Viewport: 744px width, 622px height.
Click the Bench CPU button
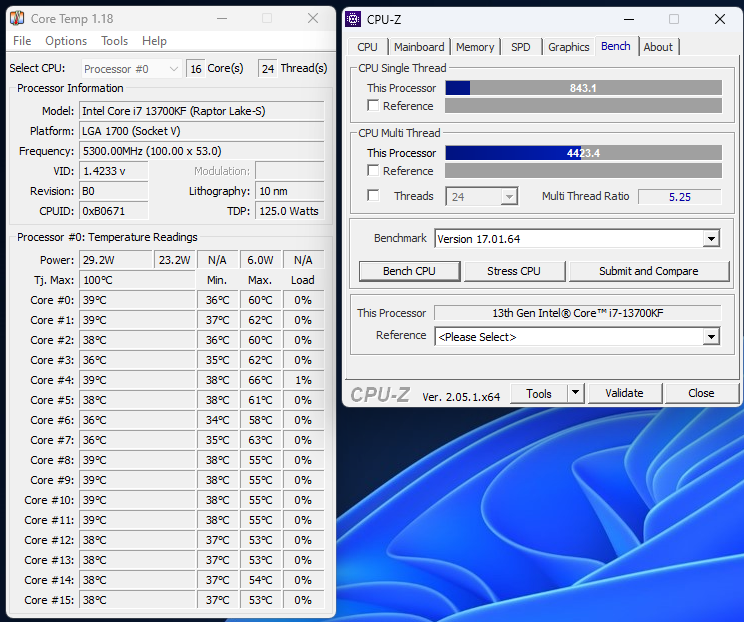[409, 271]
